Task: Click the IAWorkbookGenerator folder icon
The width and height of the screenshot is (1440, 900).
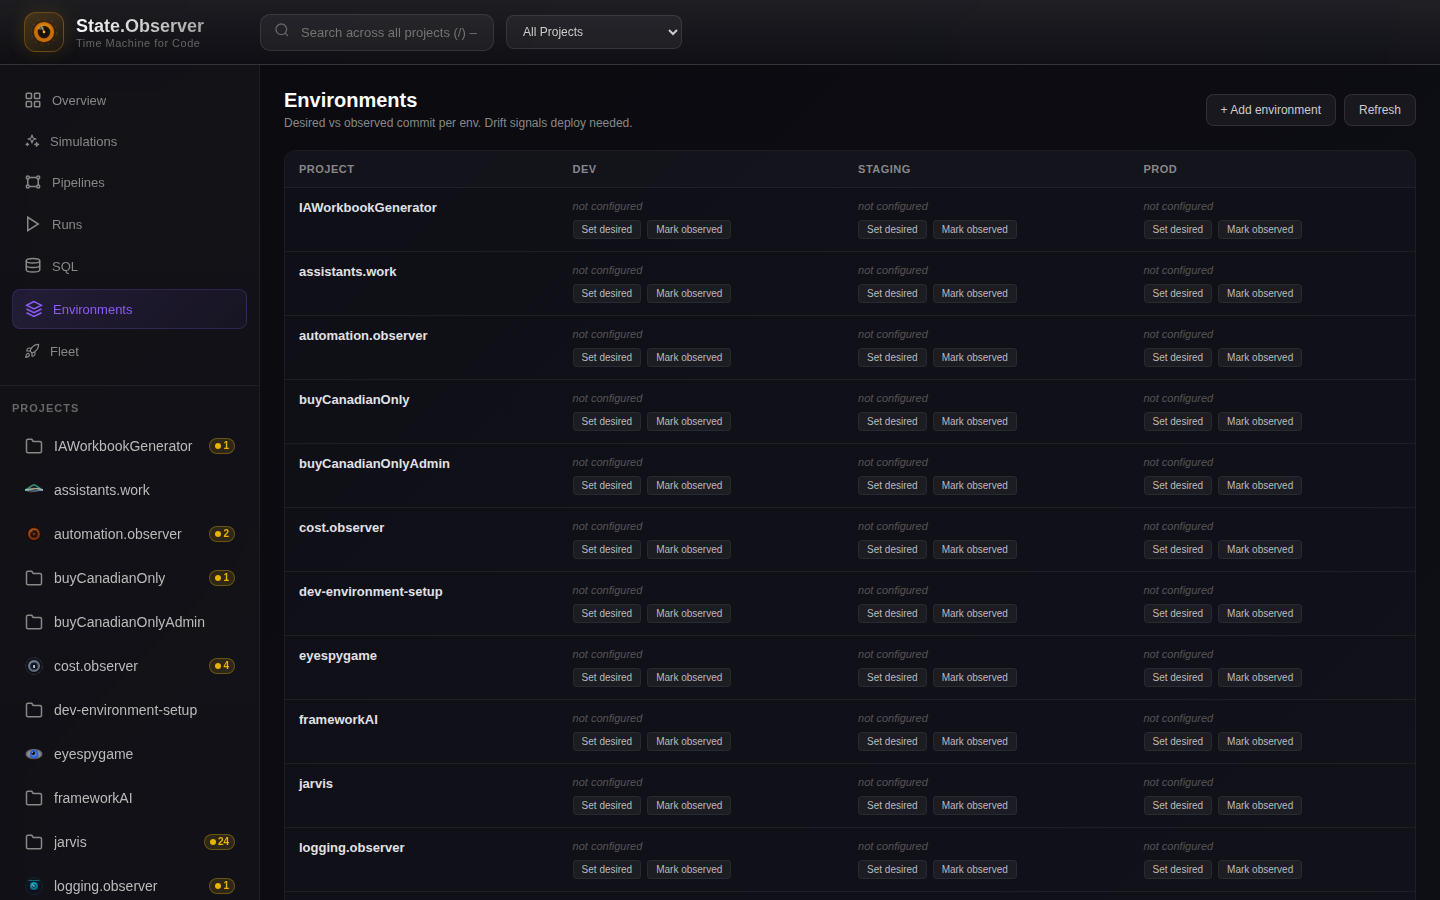Action: tap(34, 446)
